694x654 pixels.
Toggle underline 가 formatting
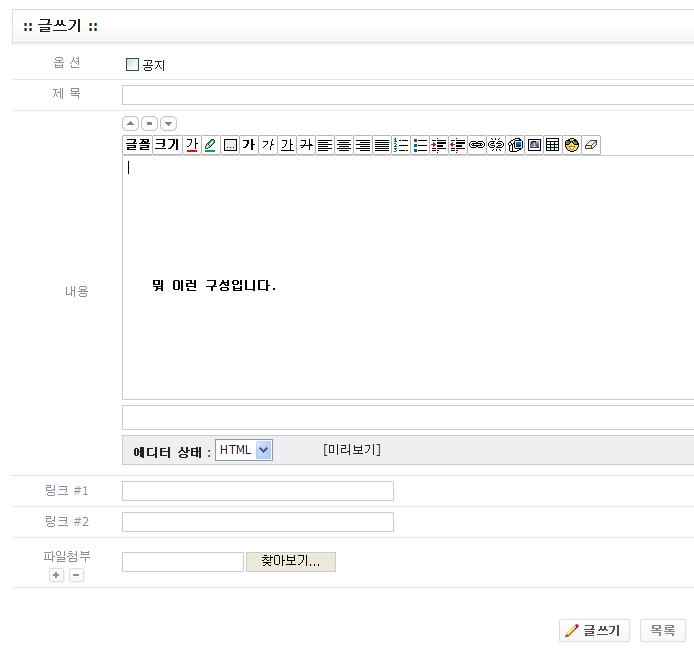pyautogui.click(x=287, y=145)
